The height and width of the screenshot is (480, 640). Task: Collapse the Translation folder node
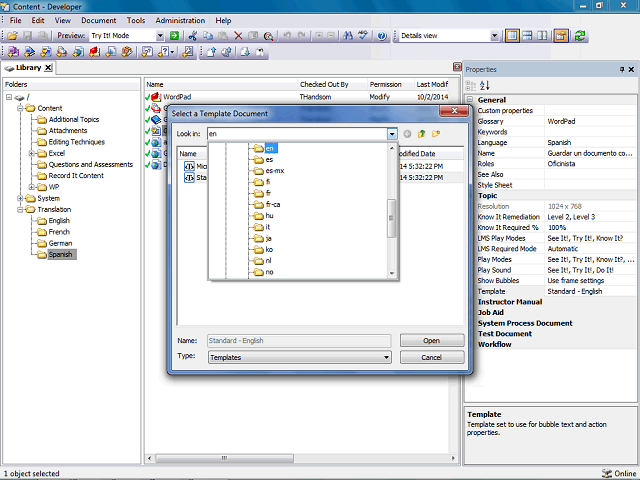coord(20,209)
